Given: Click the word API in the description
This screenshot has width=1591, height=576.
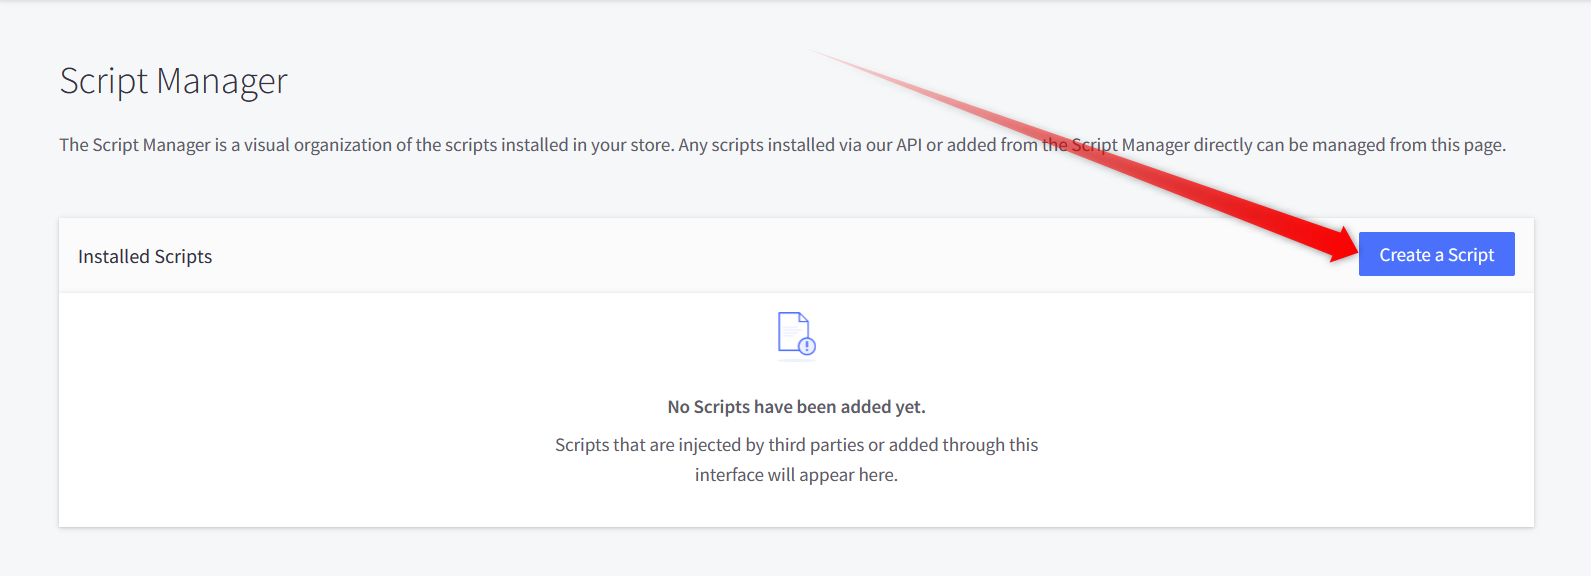Looking at the screenshot, I should (x=908, y=145).
